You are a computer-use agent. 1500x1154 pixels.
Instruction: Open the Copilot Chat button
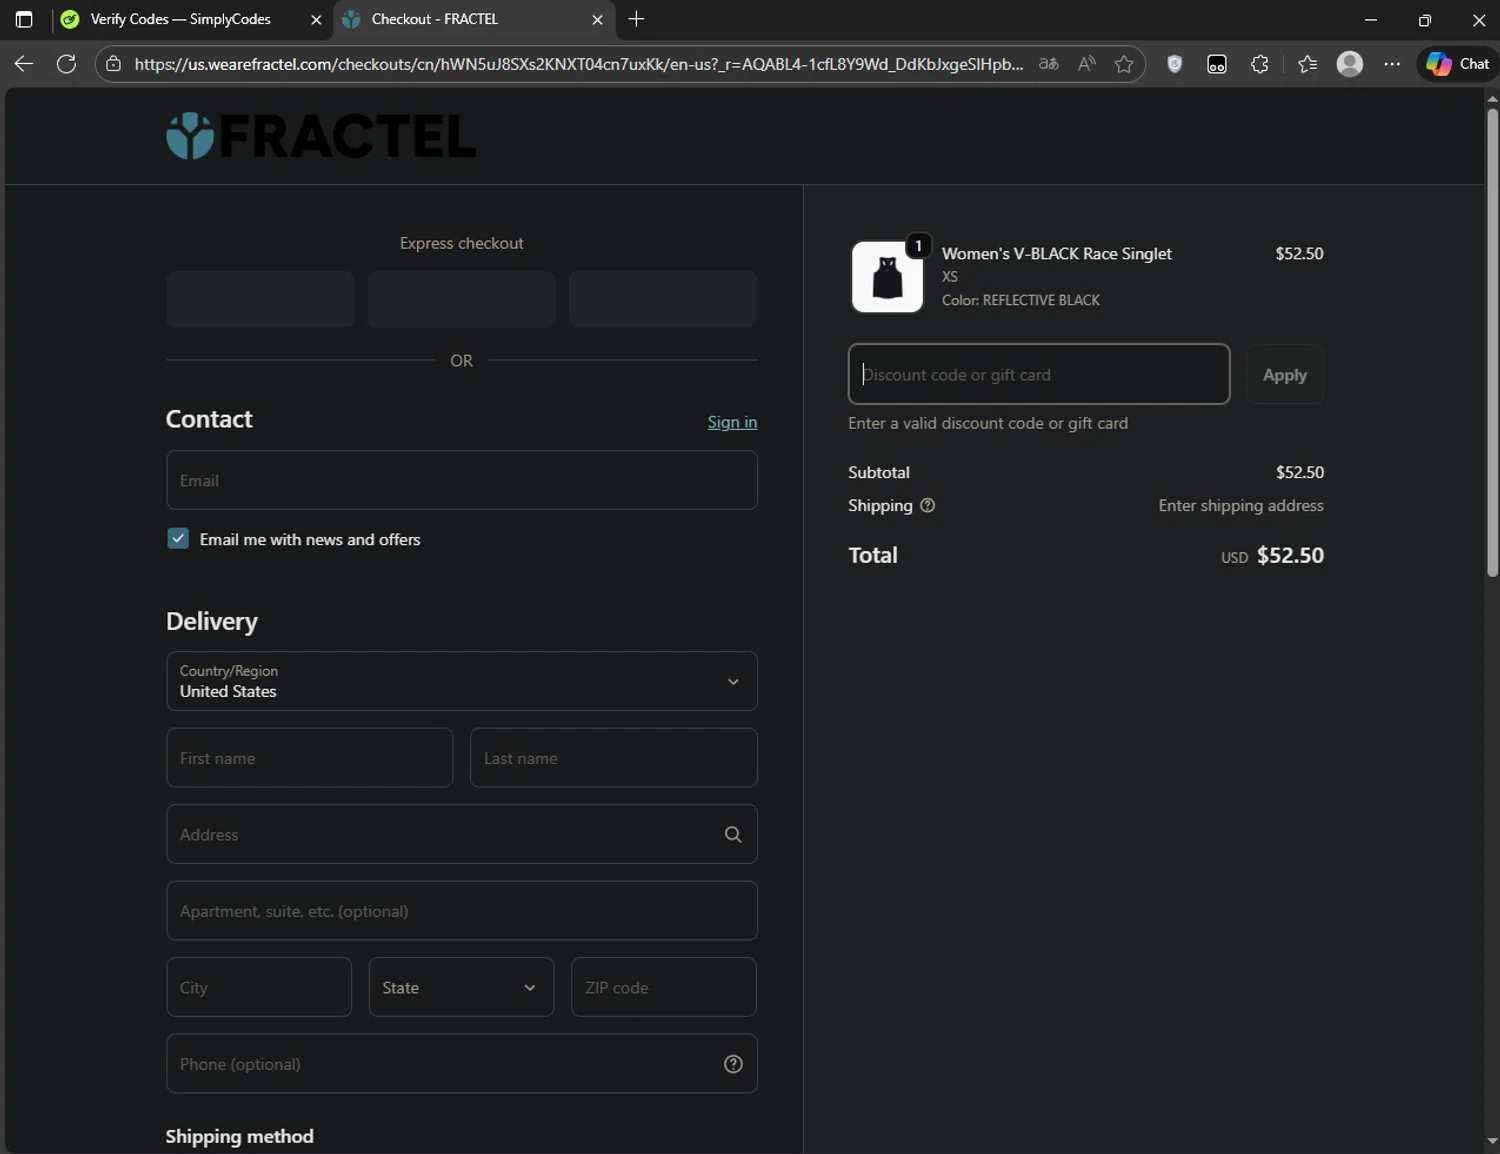[x=1458, y=64]
